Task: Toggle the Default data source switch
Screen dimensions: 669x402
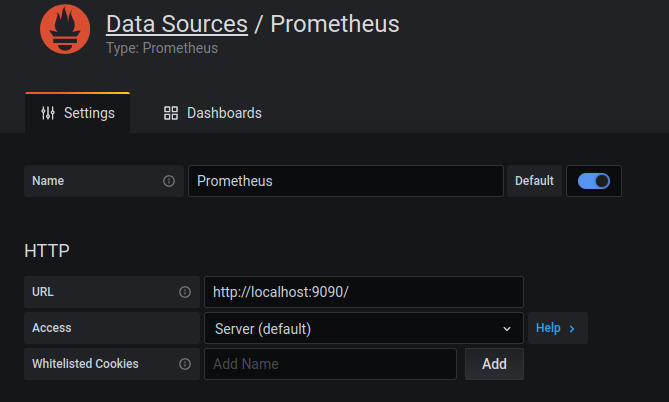Action: [x=594, y=181]
